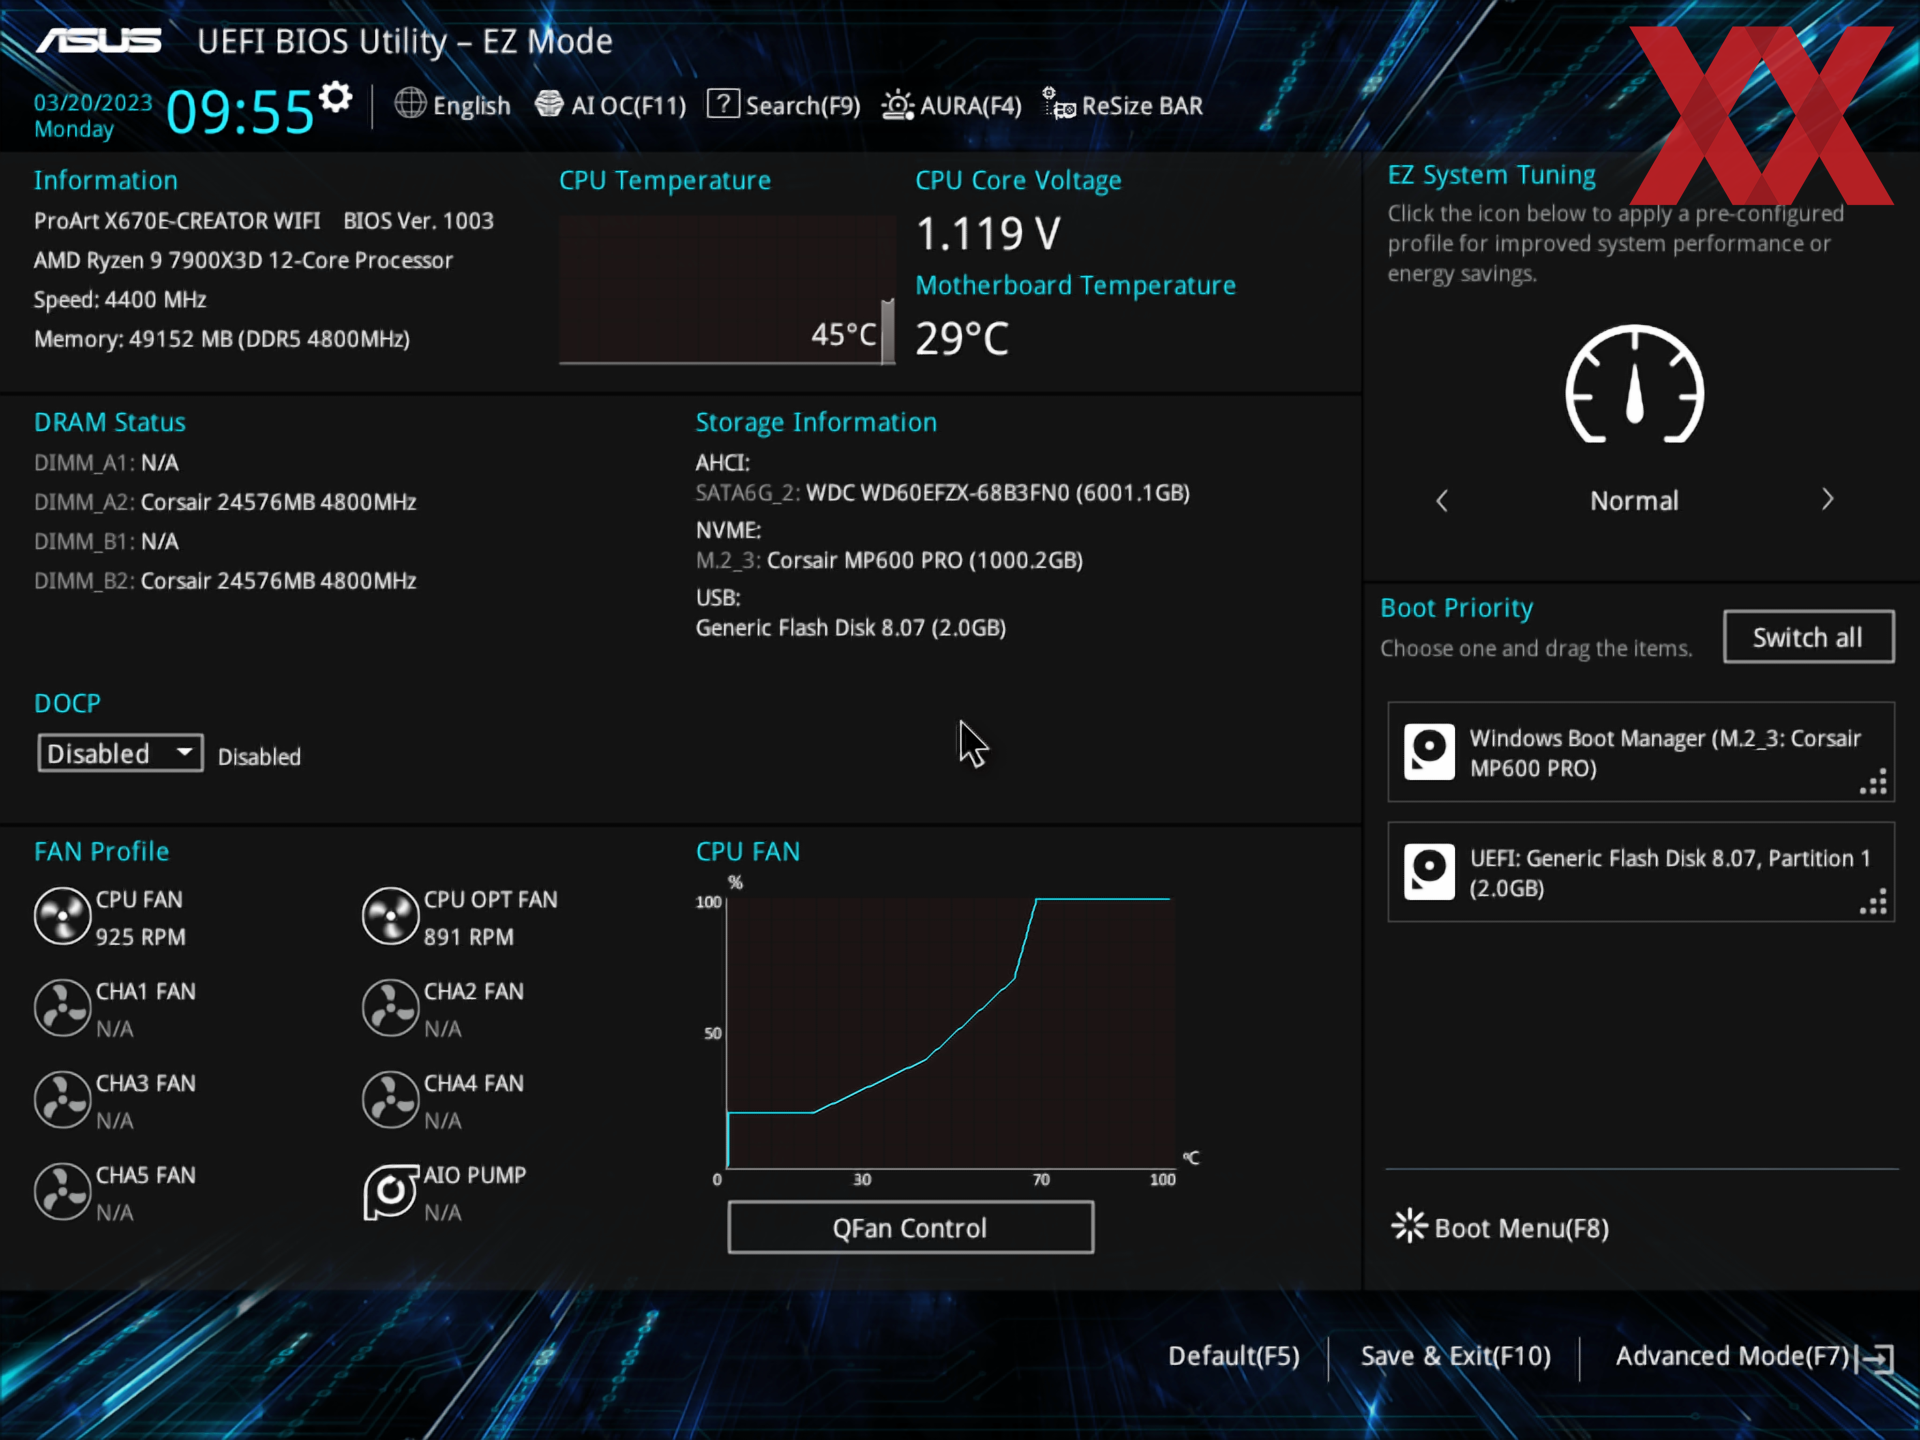Select the CHA4 FAN icon
The height and width of the screenshot is (1440, 1920).
coord(390,1100)
